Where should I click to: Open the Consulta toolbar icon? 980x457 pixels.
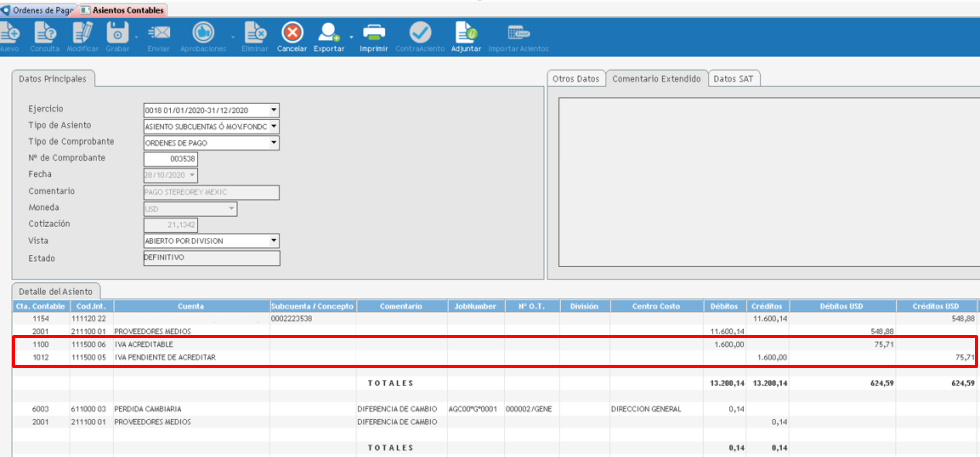click(x=44, y=33)
